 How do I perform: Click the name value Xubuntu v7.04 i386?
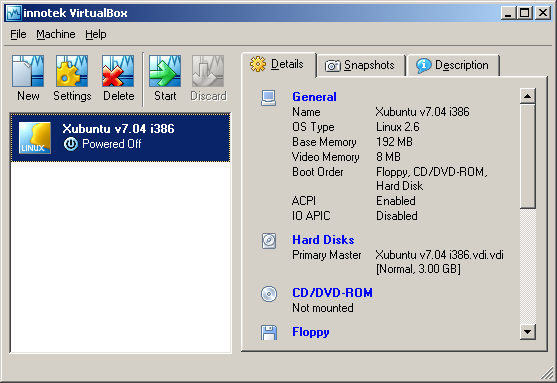coord(422,112)
